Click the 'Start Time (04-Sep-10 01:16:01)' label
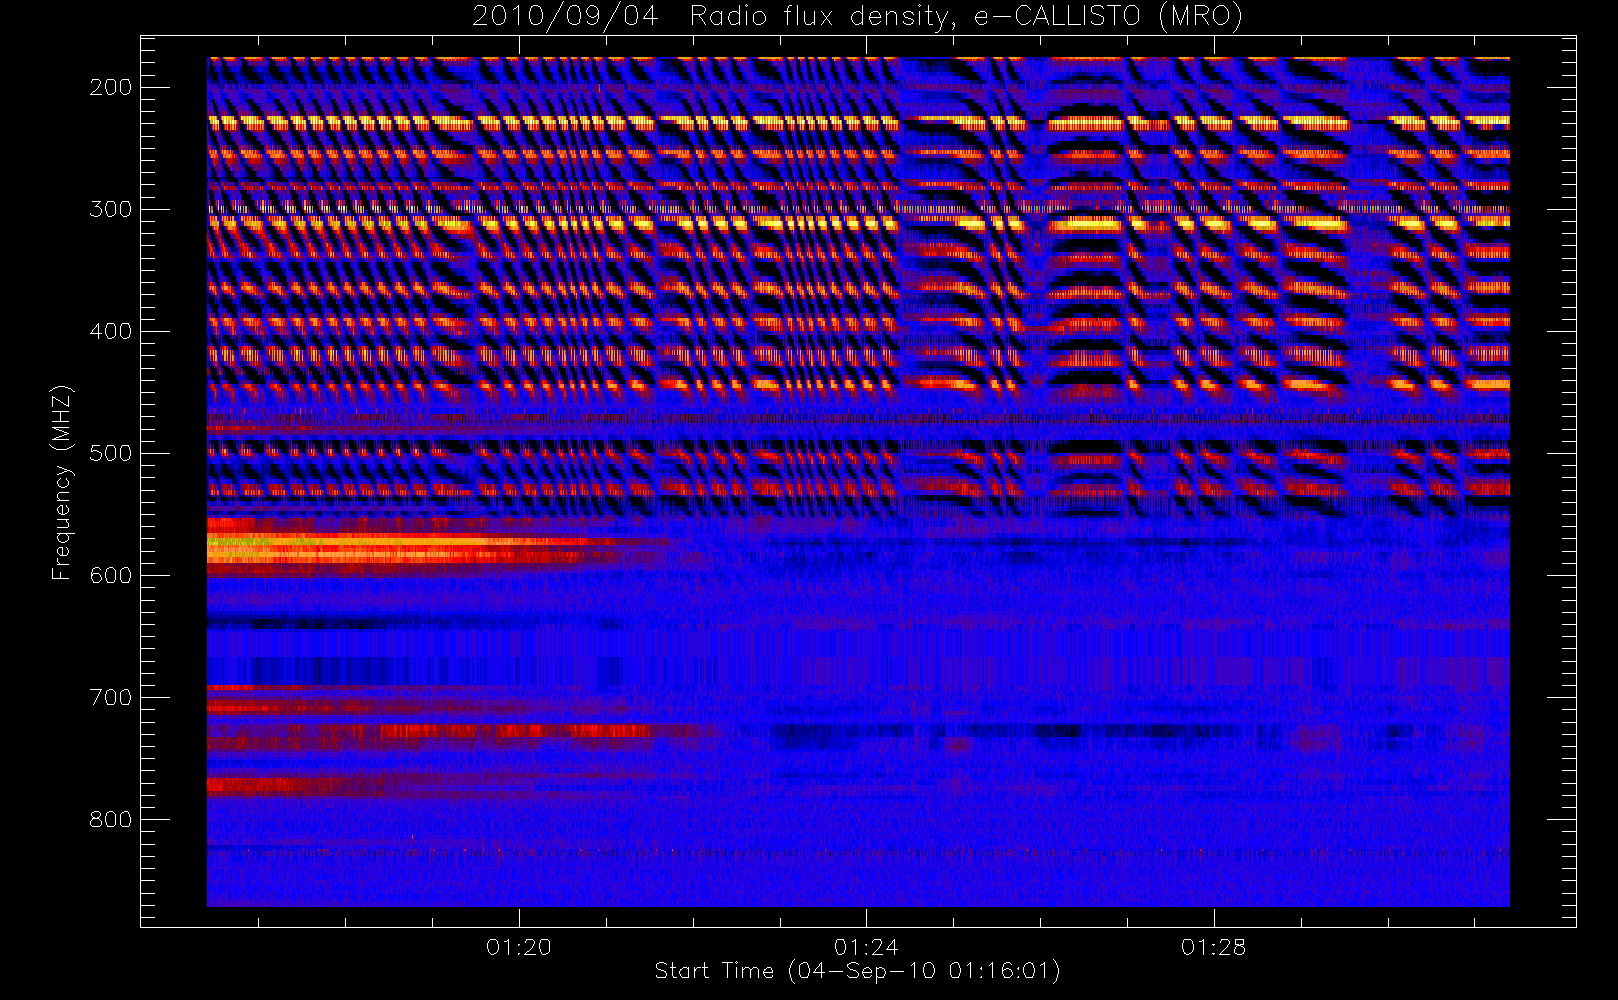The height and width of the screenshot is (1000, 1618). [x=857, y=971]
